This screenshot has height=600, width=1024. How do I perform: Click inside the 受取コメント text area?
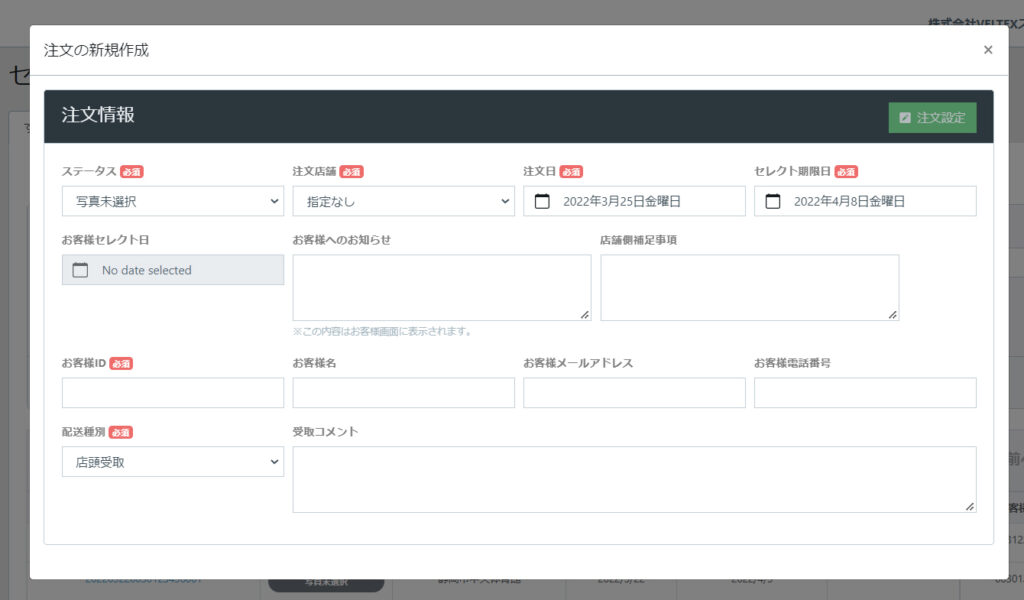[634, 479]
